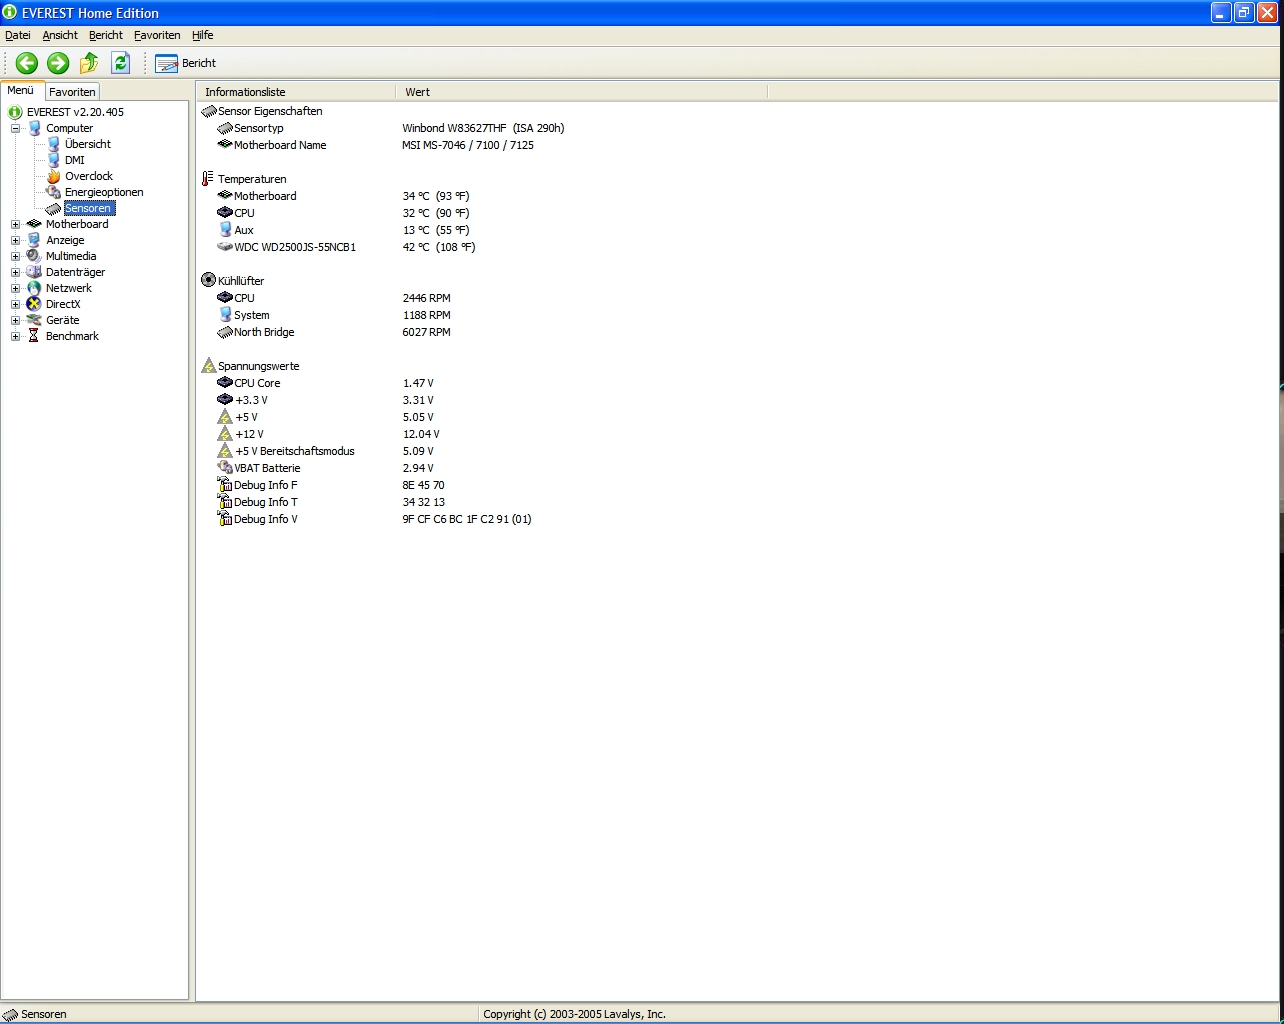The width and height of the screenshot is (1284, 1024).
Task: Click value 2446 RPM
Action: 427,298
